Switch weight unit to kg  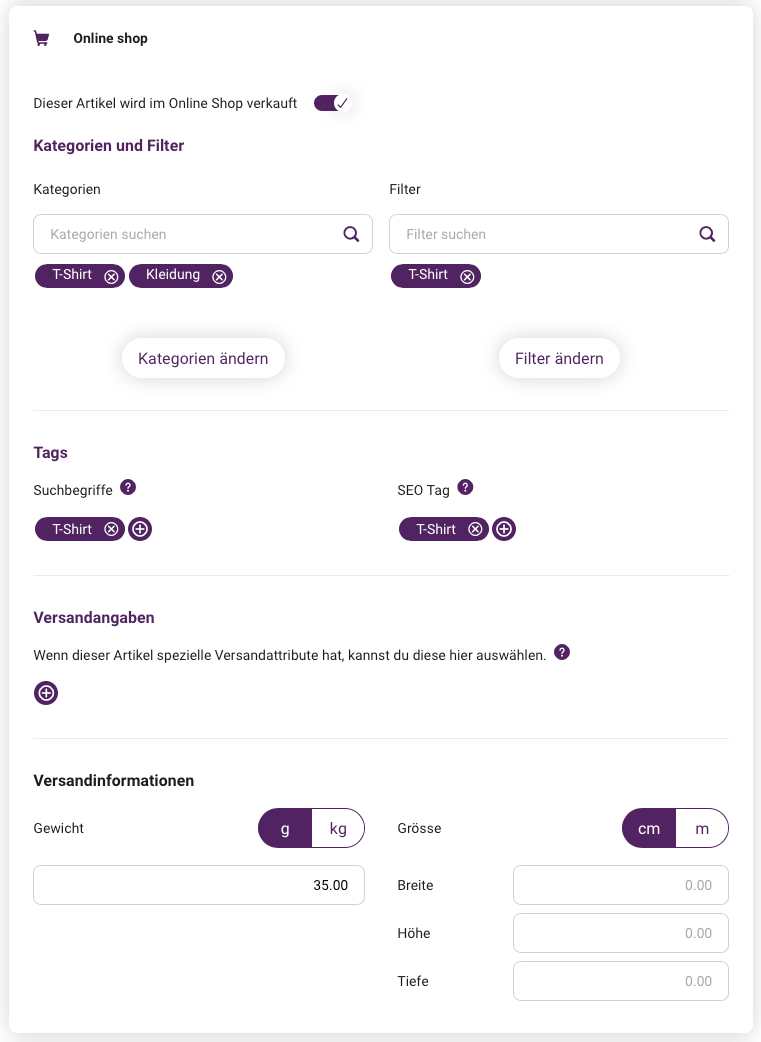coord(338,828)
